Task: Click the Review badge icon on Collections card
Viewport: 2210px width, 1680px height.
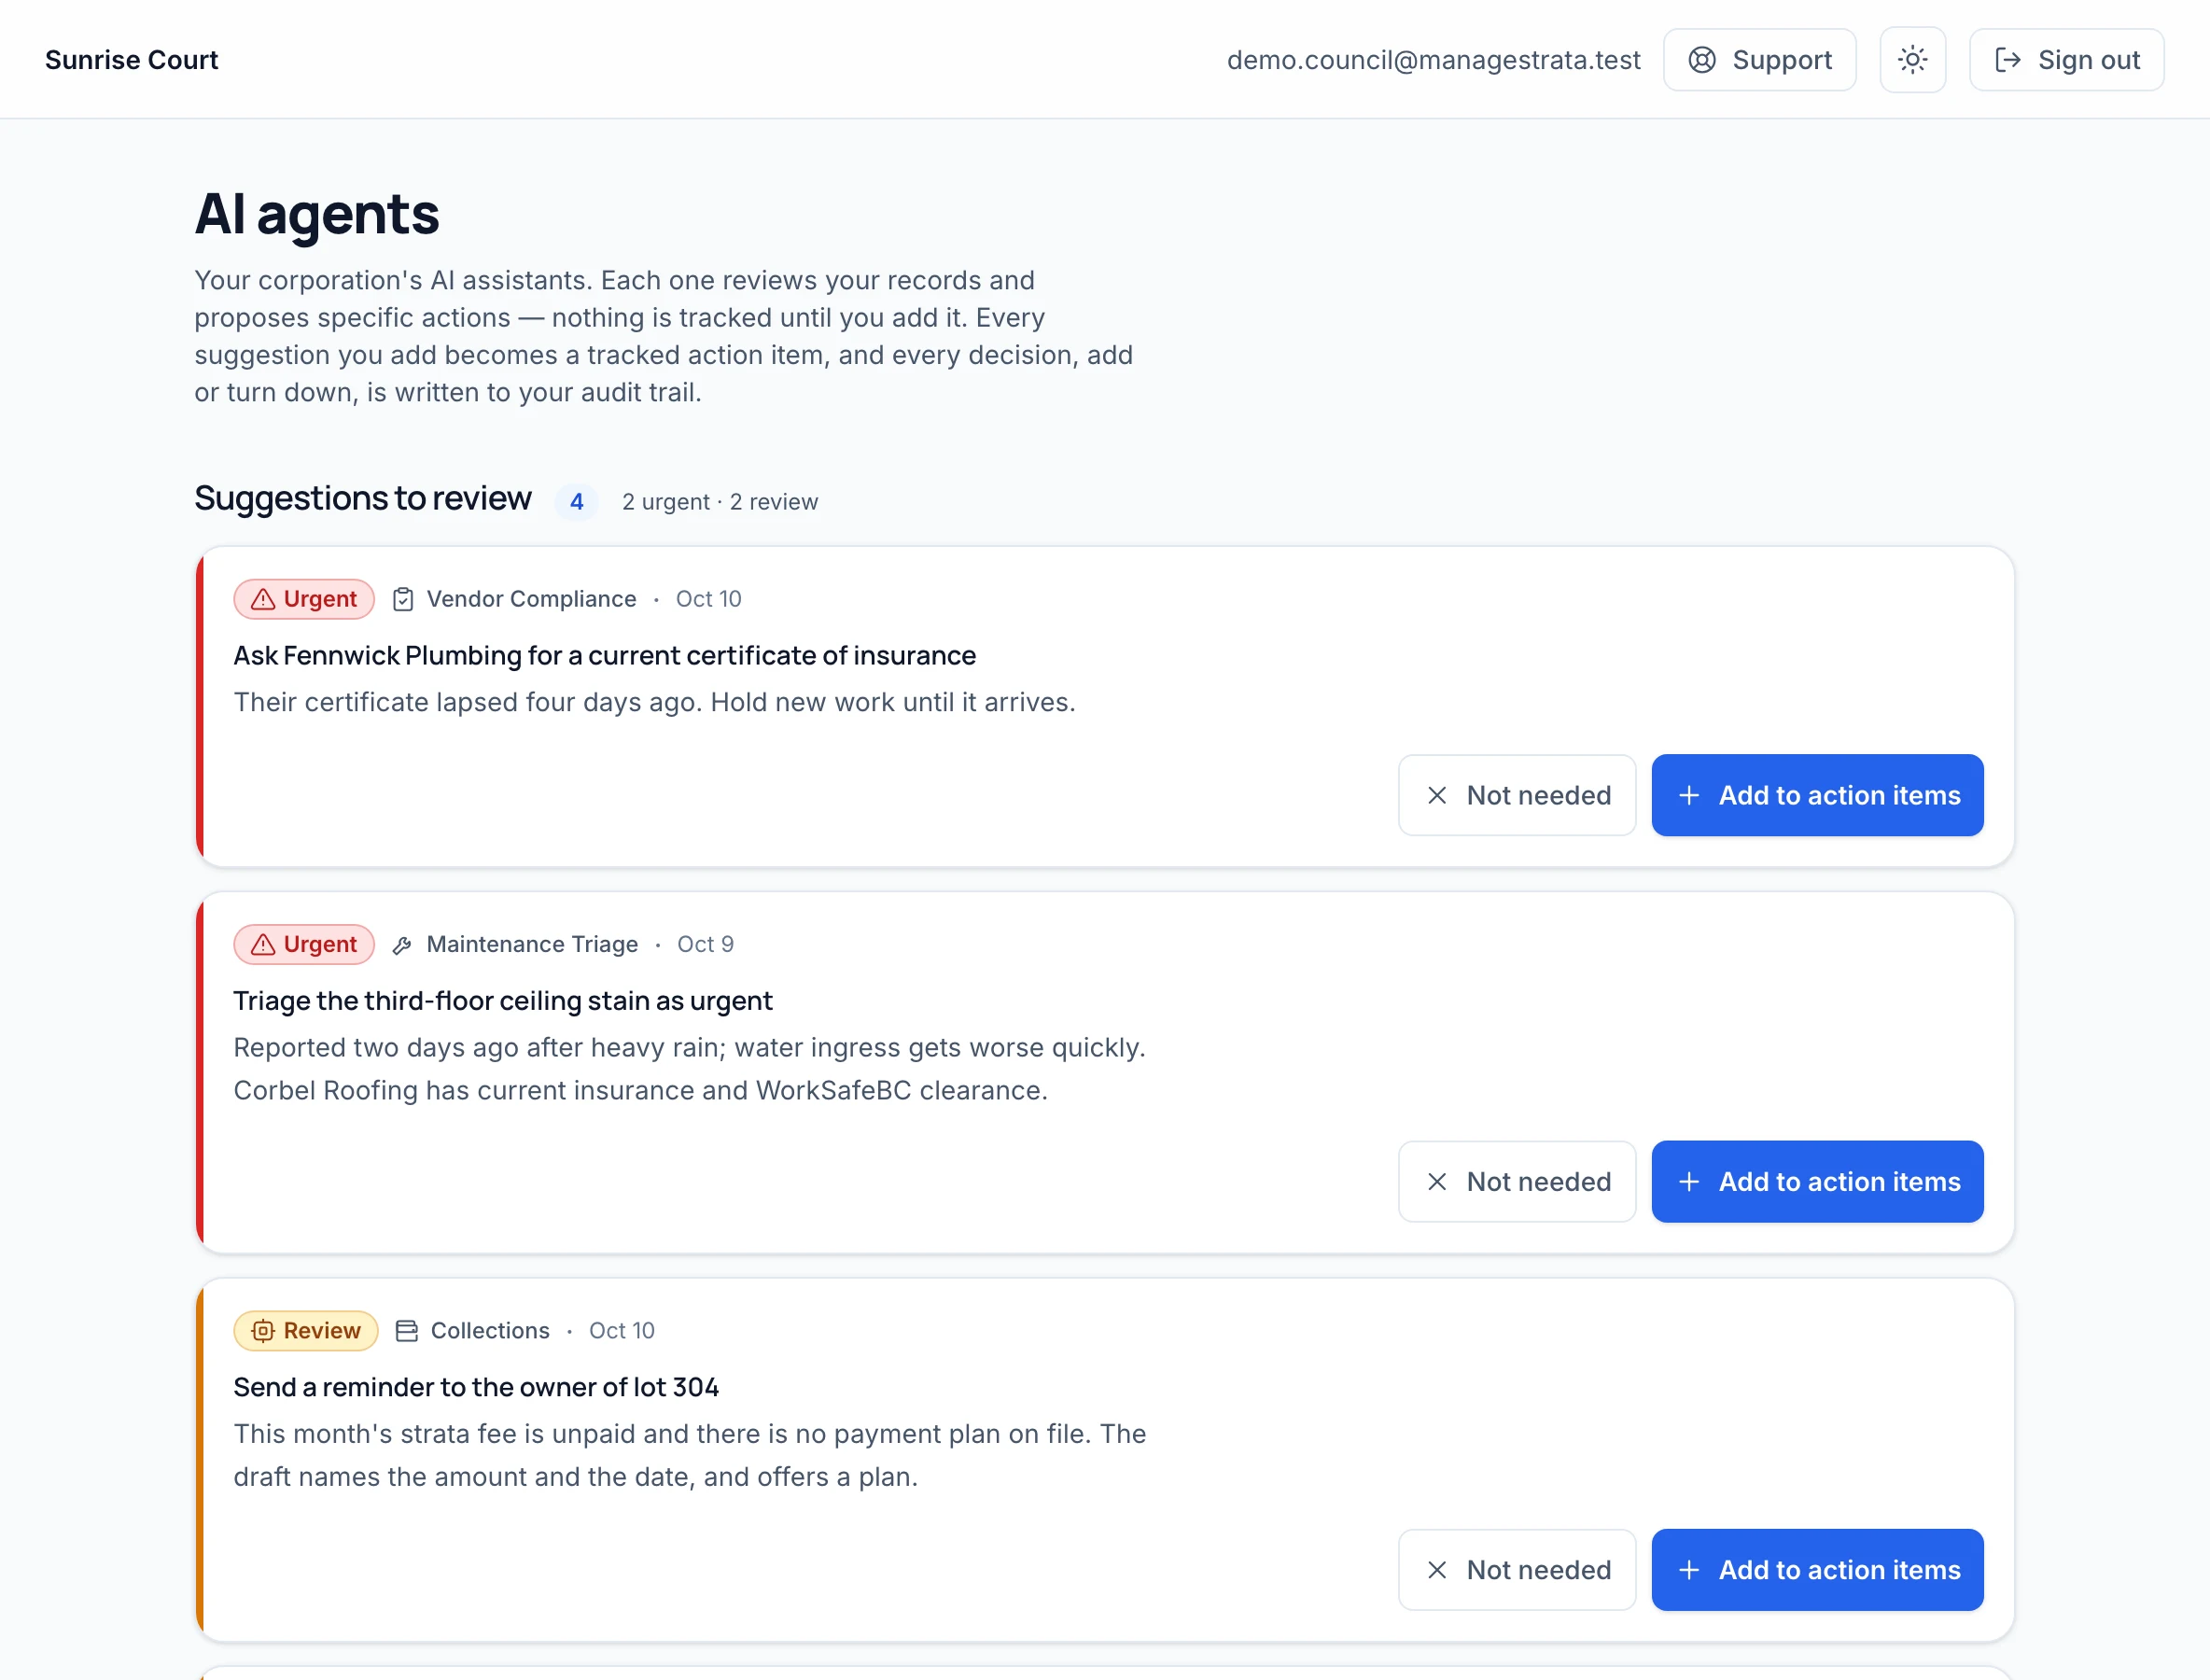Action: pyautogui.click(x=262, y=1331)
